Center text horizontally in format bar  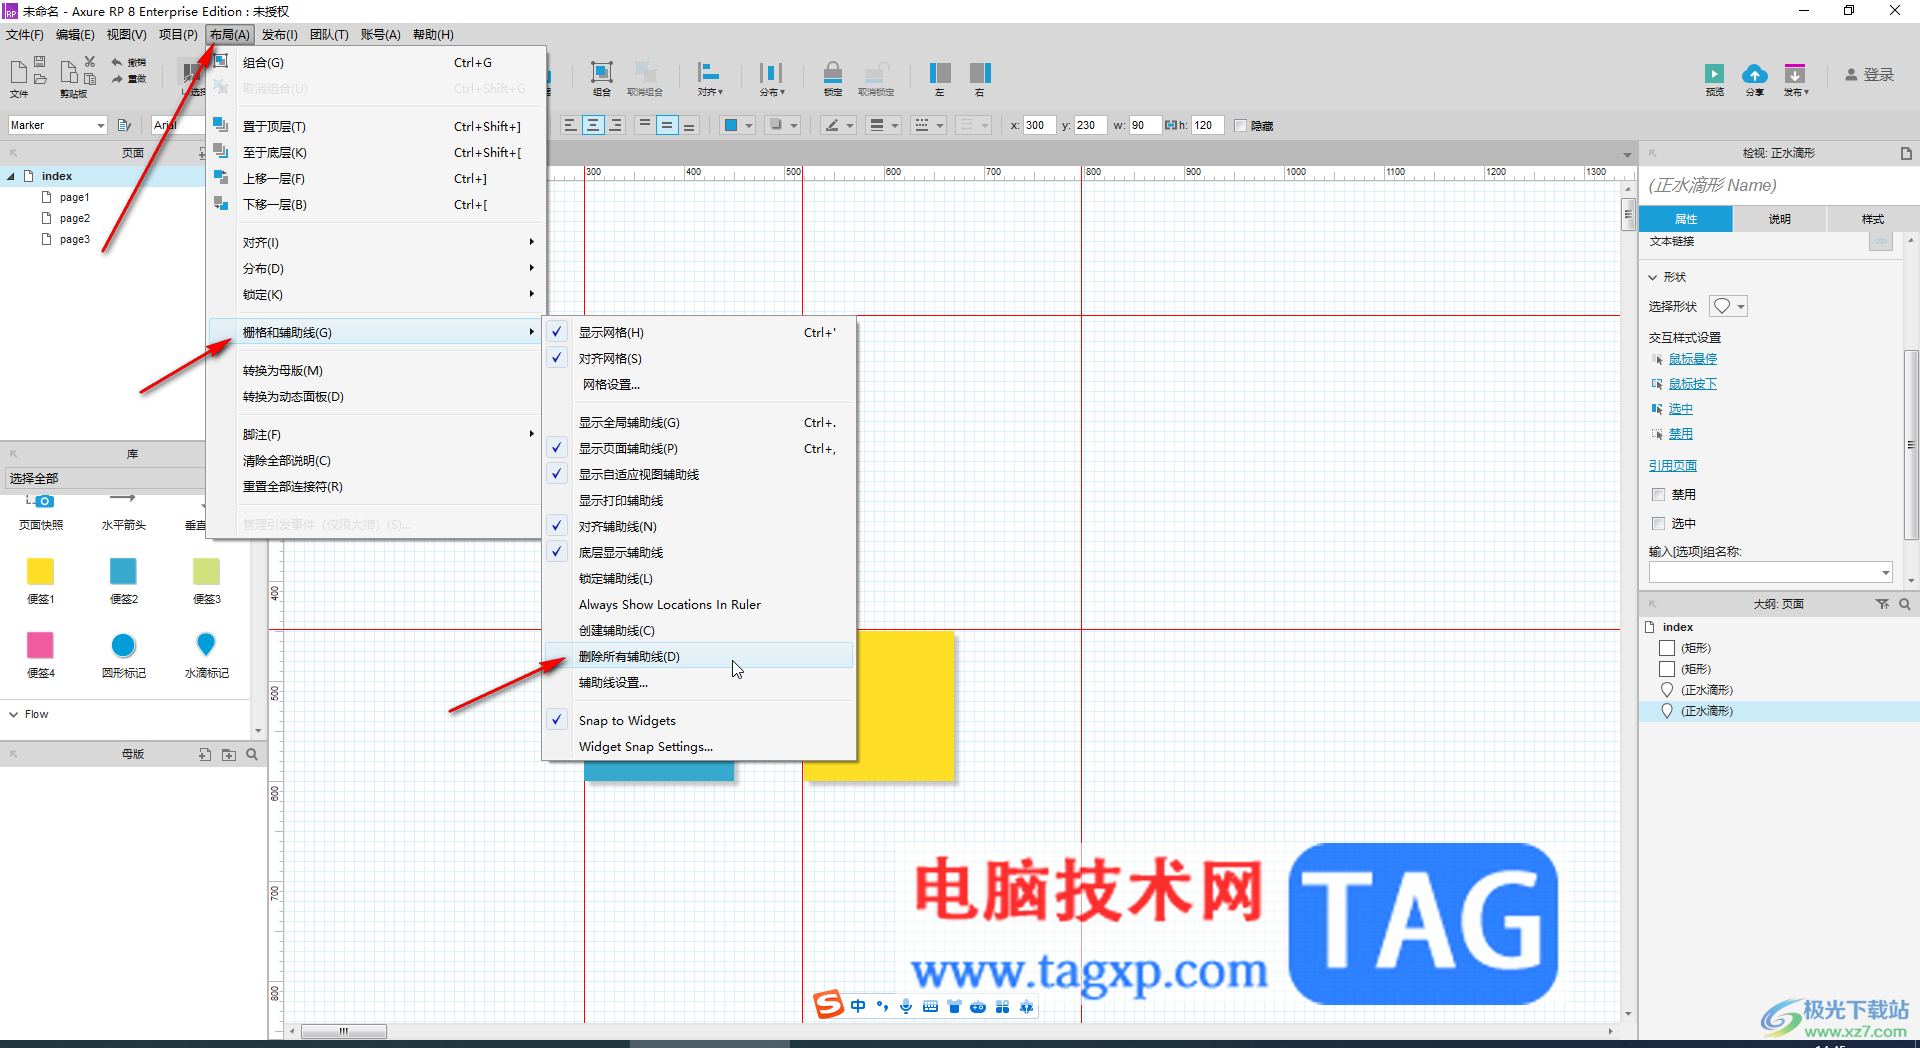pos(593,125)
